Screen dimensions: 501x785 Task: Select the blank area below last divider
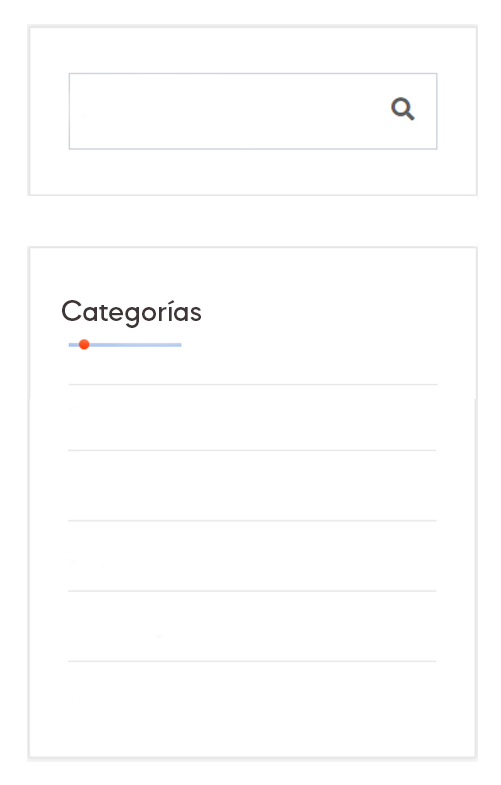[x=252, y=708]
